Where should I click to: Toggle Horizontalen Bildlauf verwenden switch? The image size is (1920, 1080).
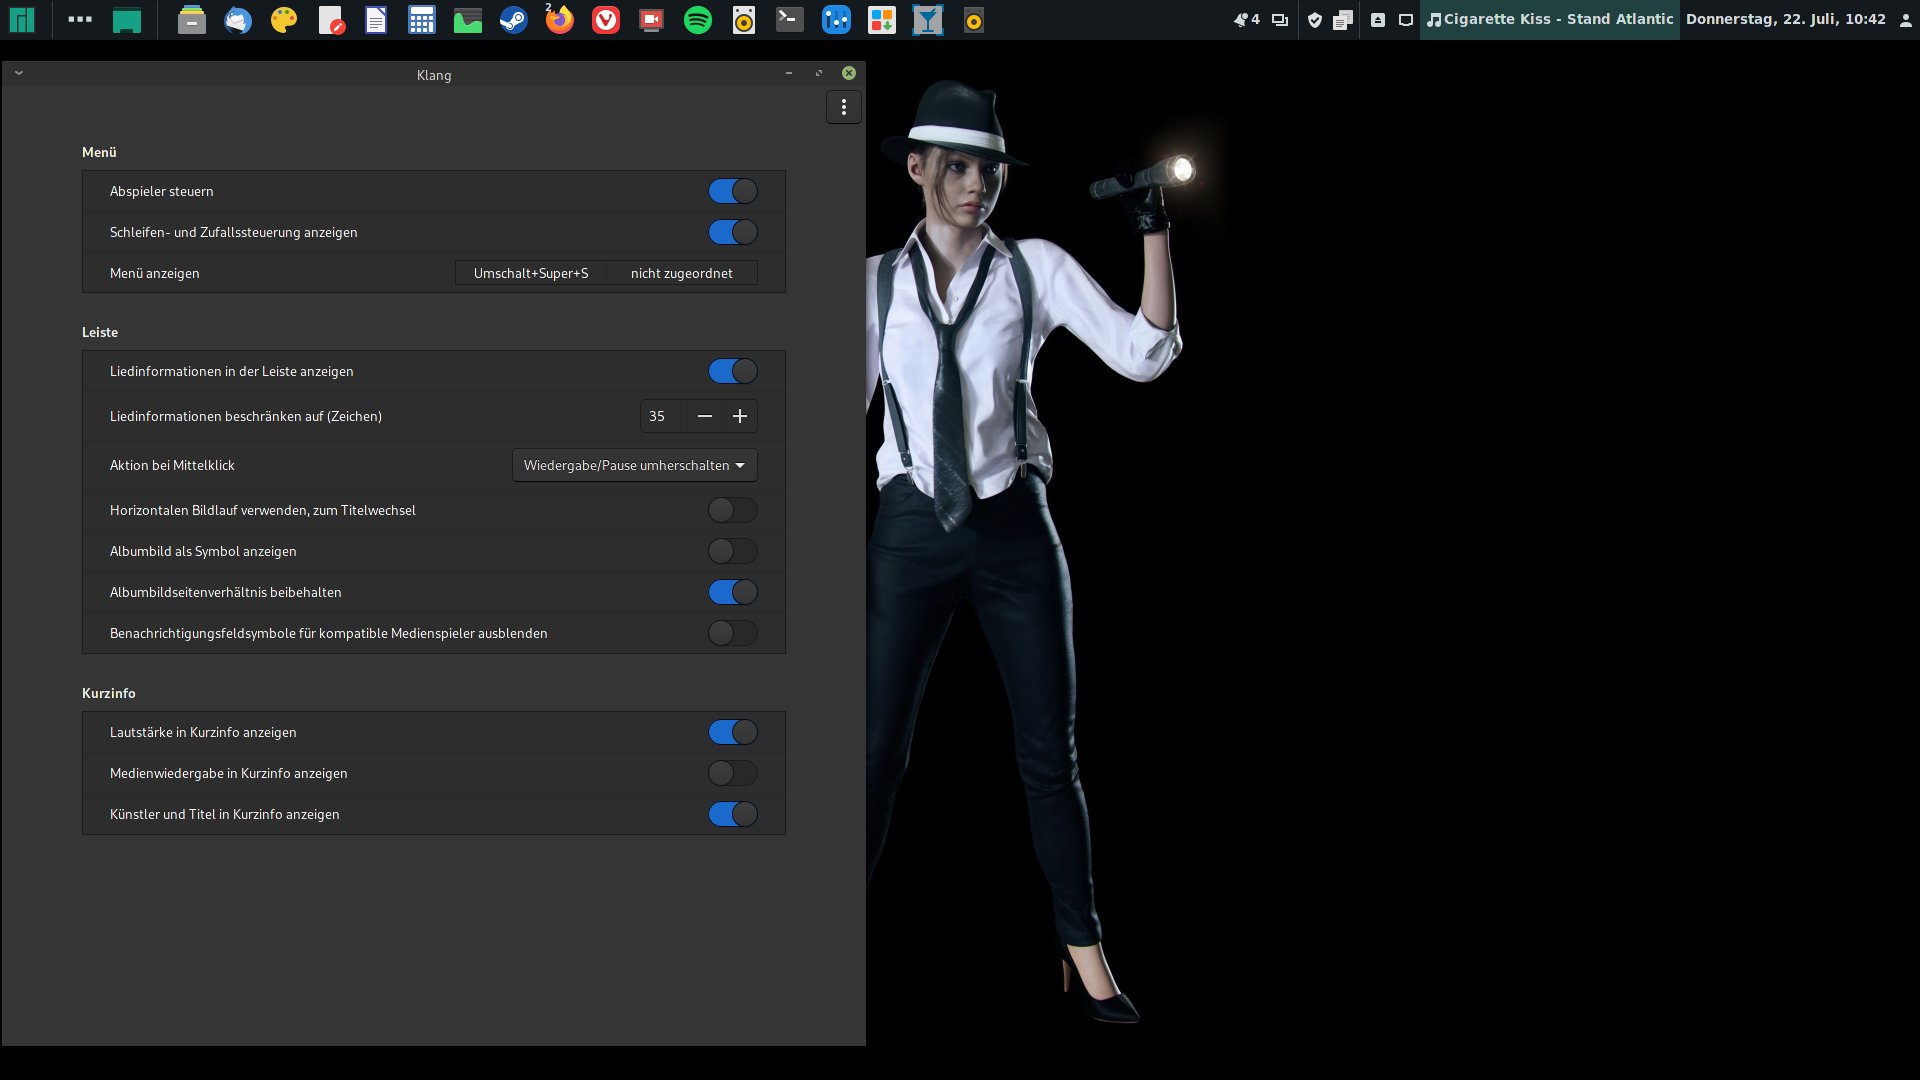(732, 510)
